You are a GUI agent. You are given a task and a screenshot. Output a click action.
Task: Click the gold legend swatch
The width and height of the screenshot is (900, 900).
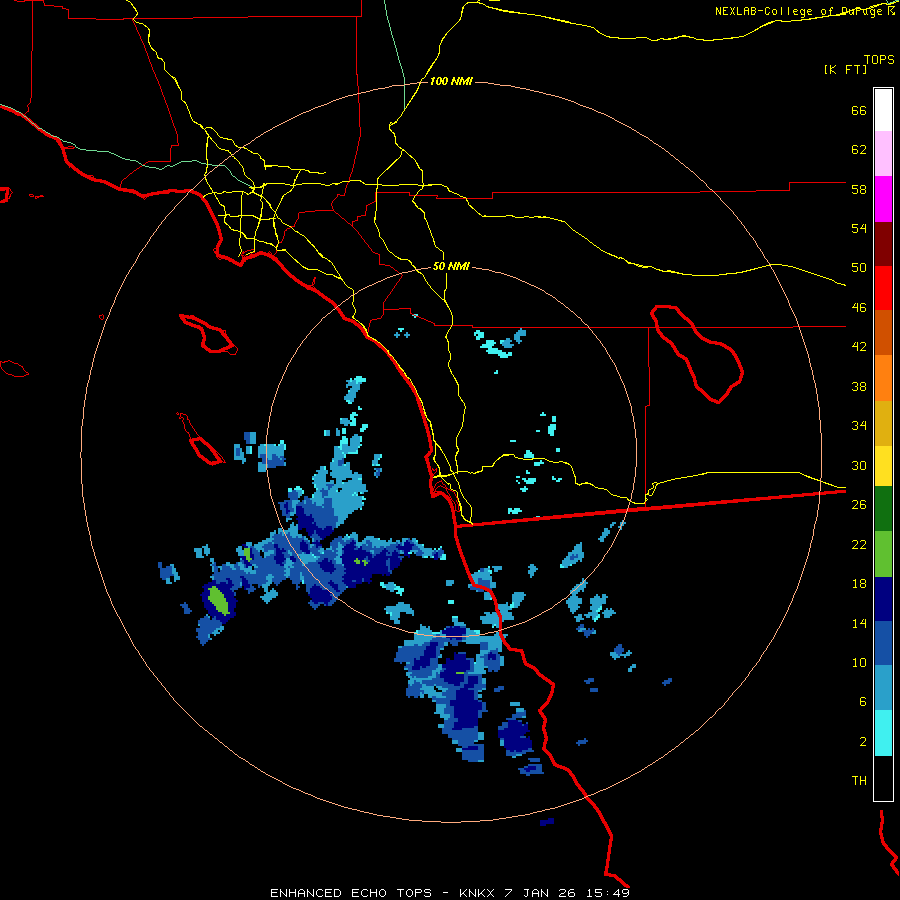[883, 423]
